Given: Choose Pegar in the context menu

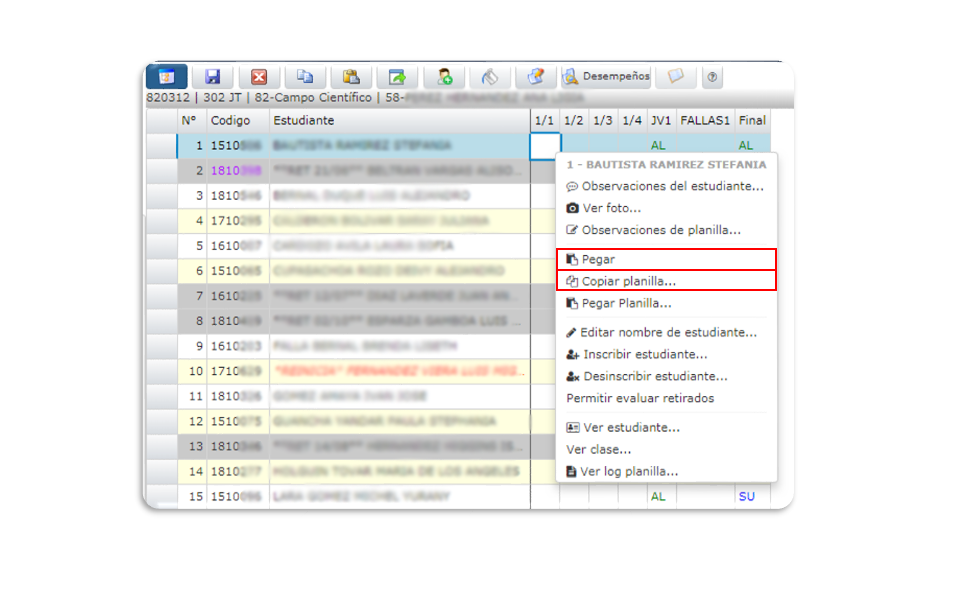Looking at the screenshot, I should point(666,259).
